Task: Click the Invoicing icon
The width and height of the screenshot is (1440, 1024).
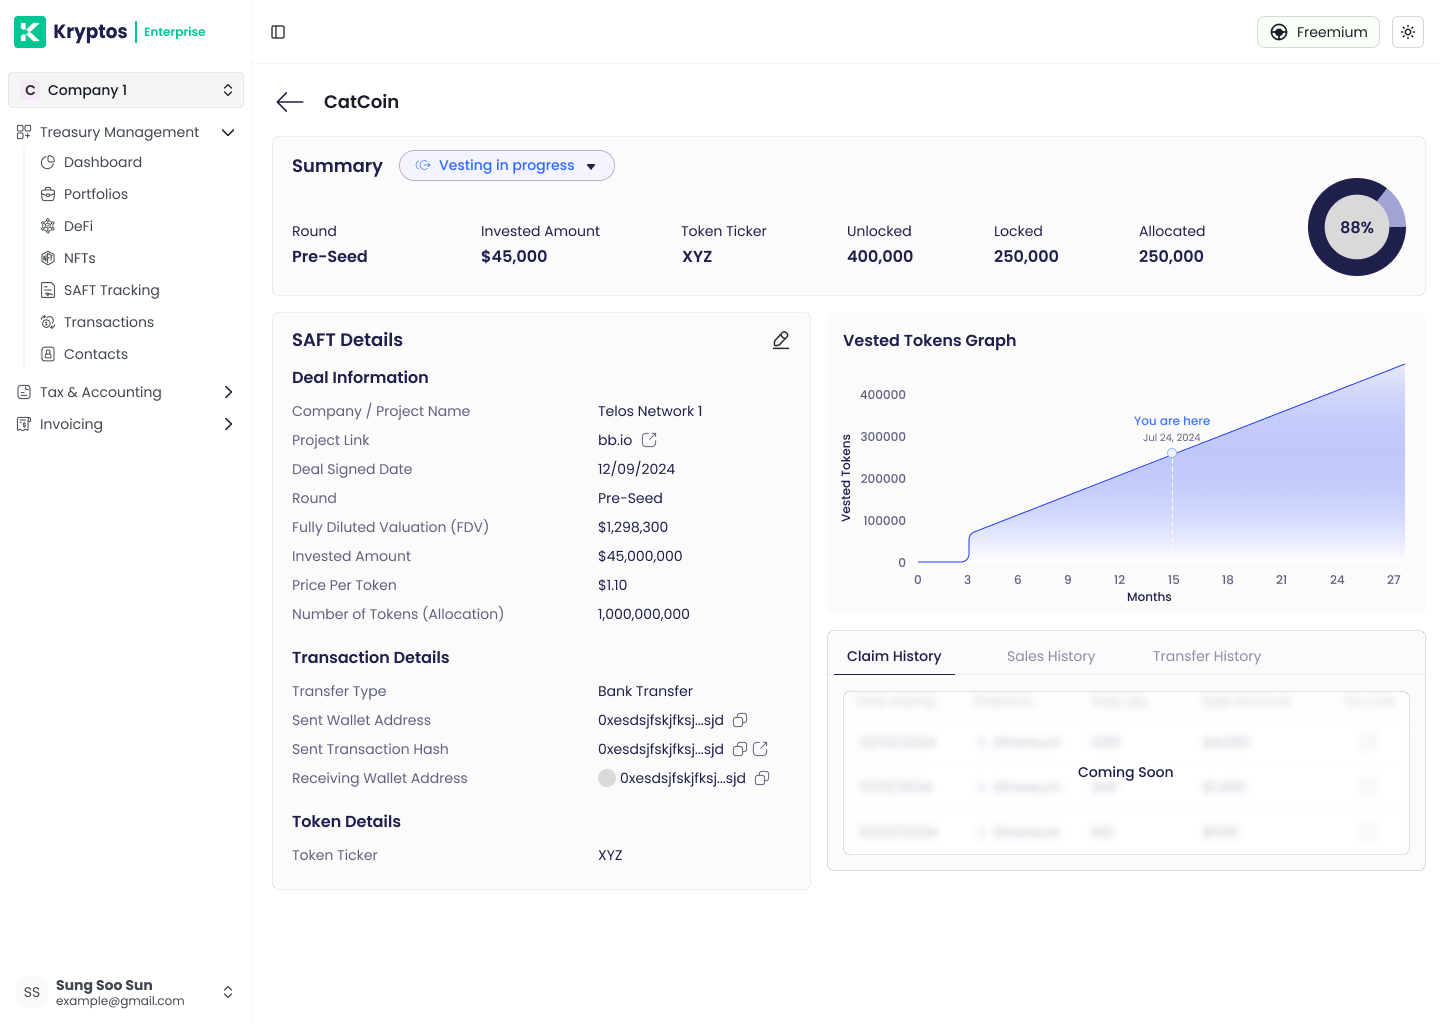Action: (24, 424)
